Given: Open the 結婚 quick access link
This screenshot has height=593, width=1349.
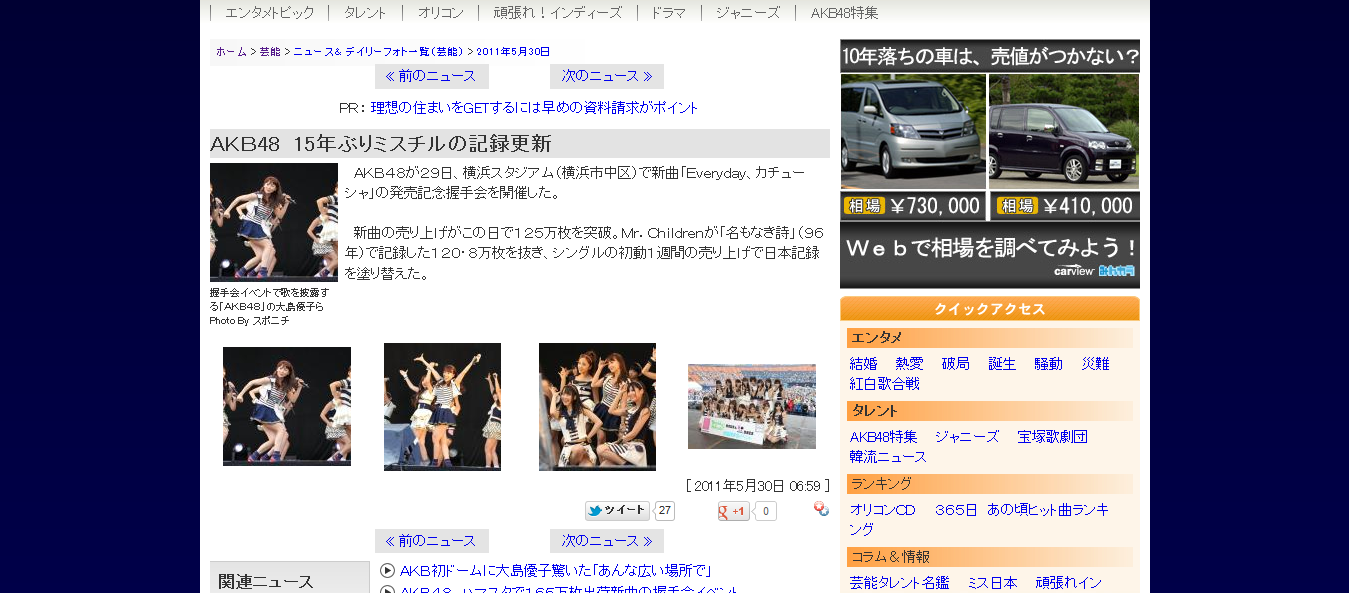Looking at the screenshot, I should [864, 364].
